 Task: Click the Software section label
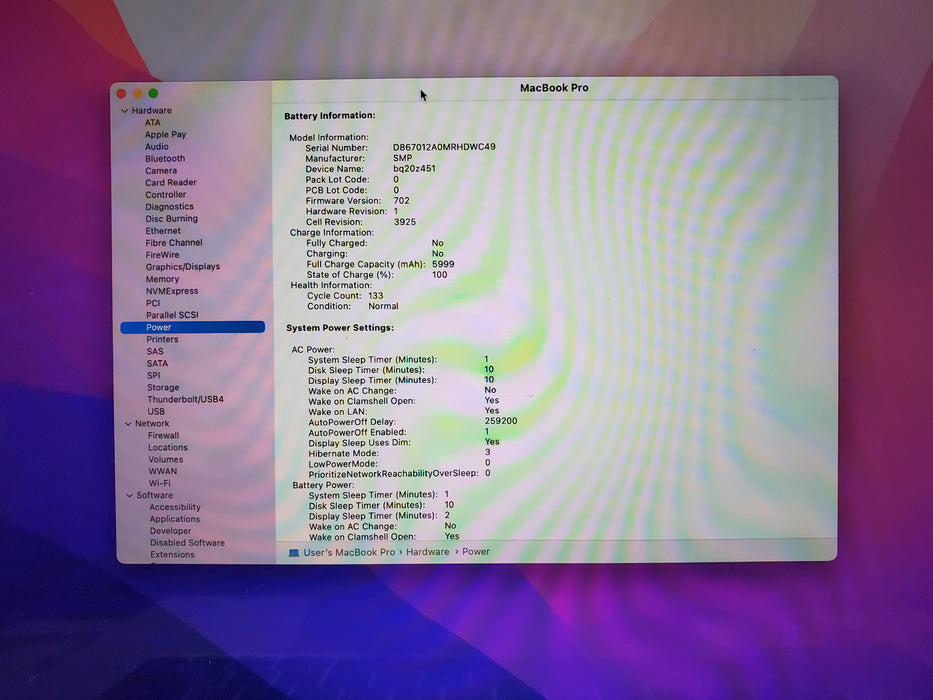(x=155, y=495)
